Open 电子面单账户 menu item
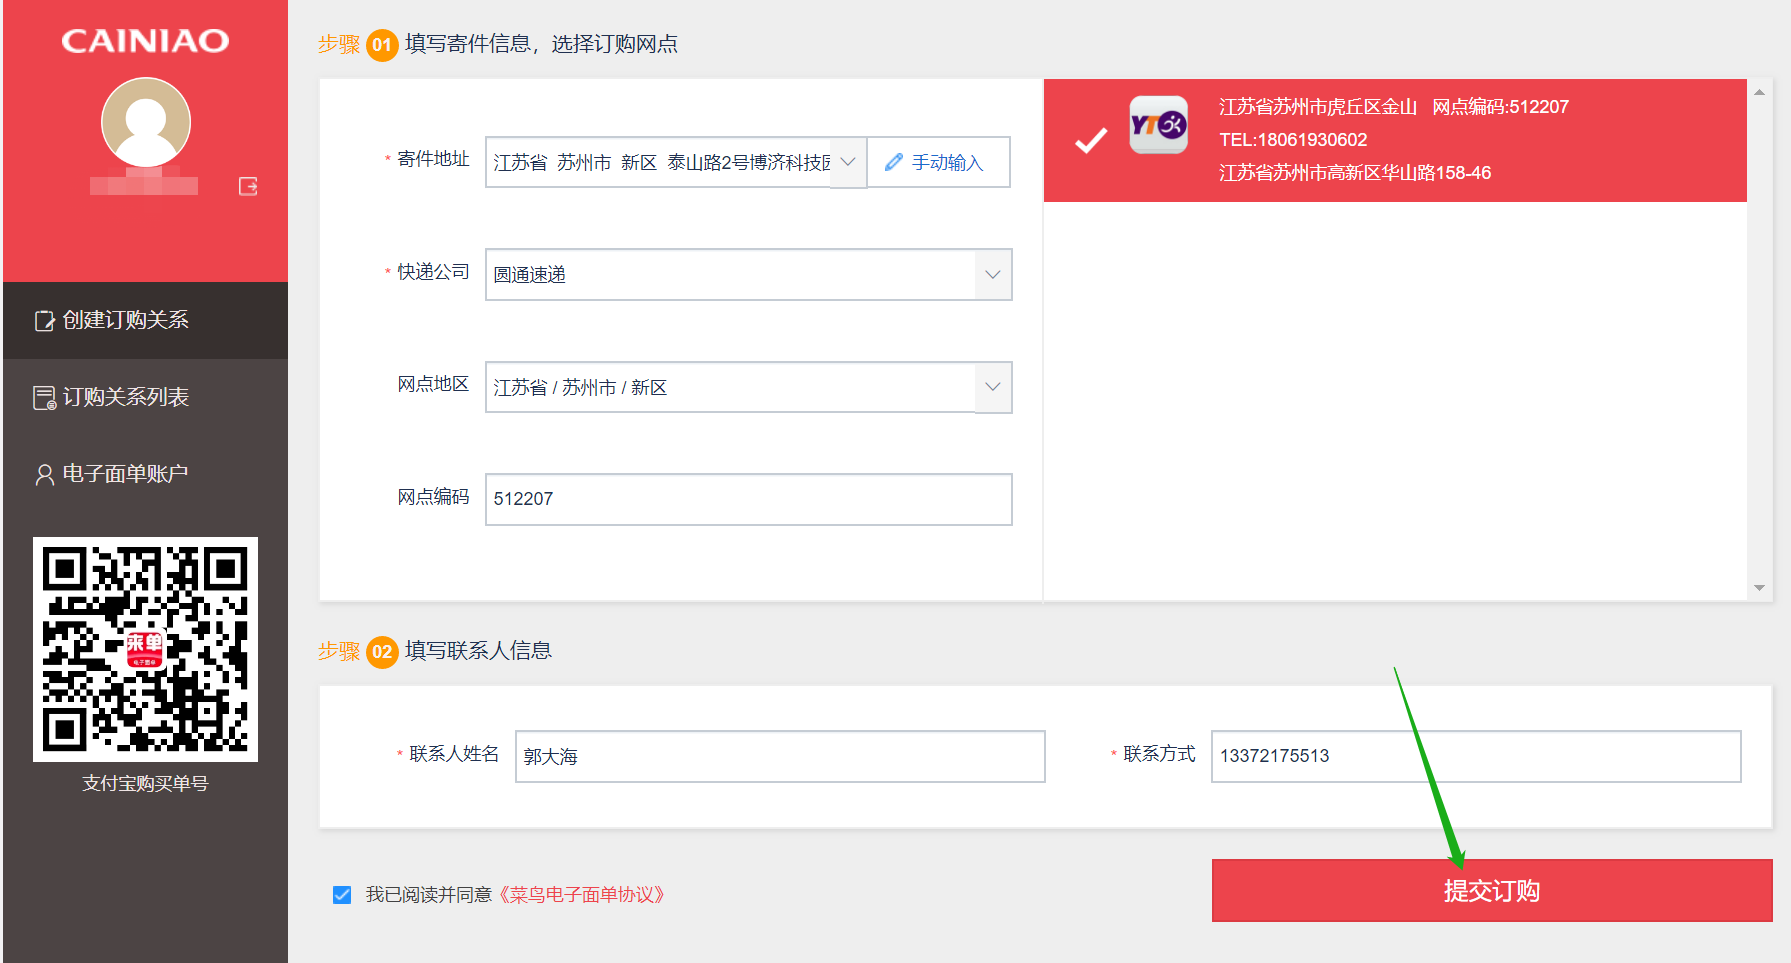 (x=146, y=474)
